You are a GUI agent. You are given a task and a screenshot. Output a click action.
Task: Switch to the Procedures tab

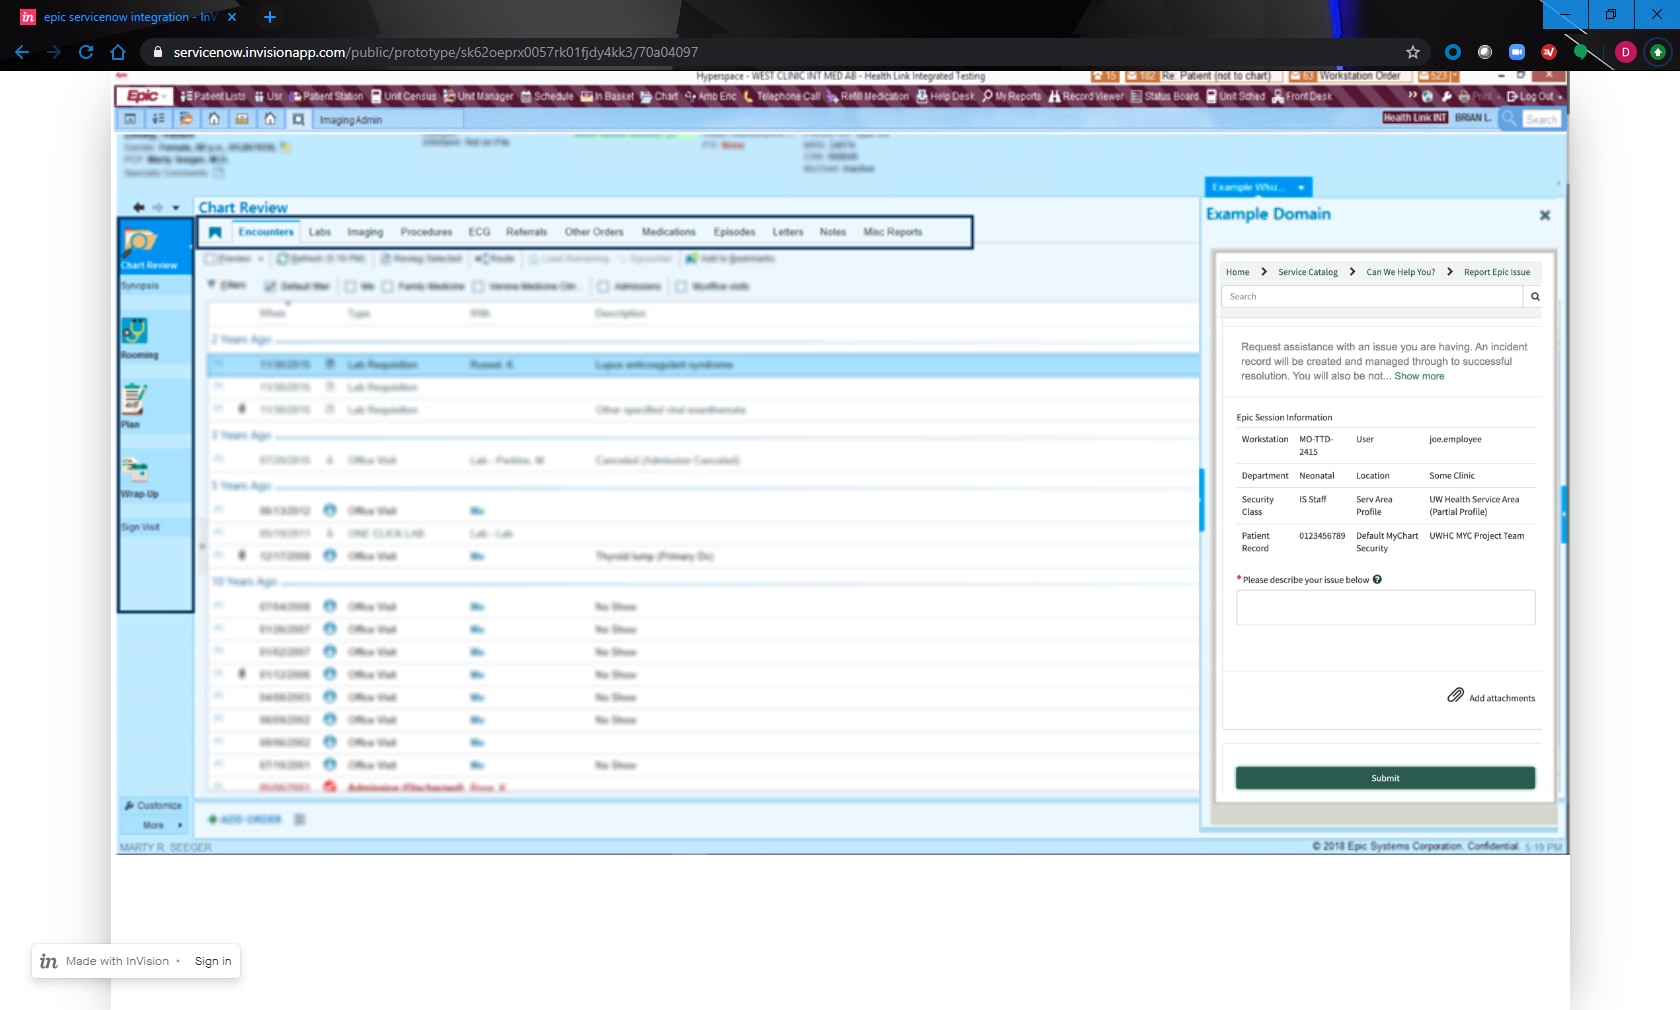coord(426,232)
